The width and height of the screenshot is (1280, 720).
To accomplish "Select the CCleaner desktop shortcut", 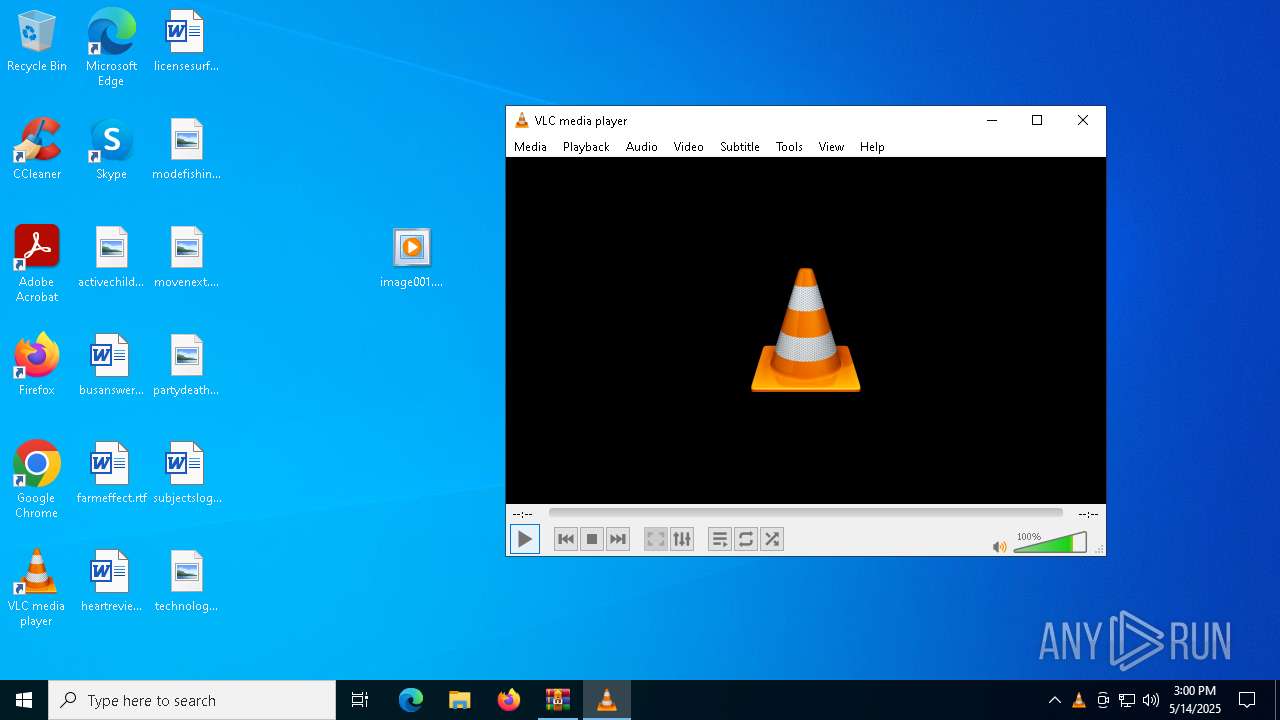I will pos(37,150).
